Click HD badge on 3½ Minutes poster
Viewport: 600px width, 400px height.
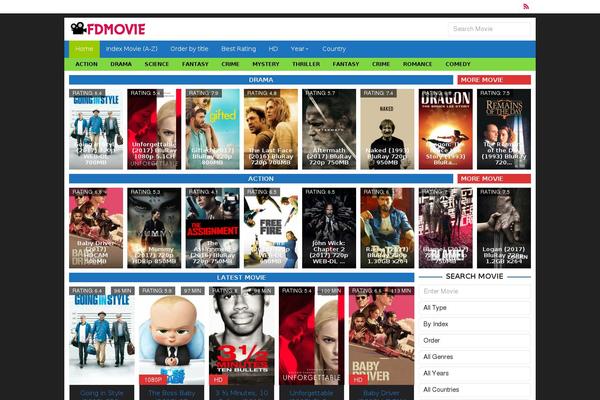218,380
